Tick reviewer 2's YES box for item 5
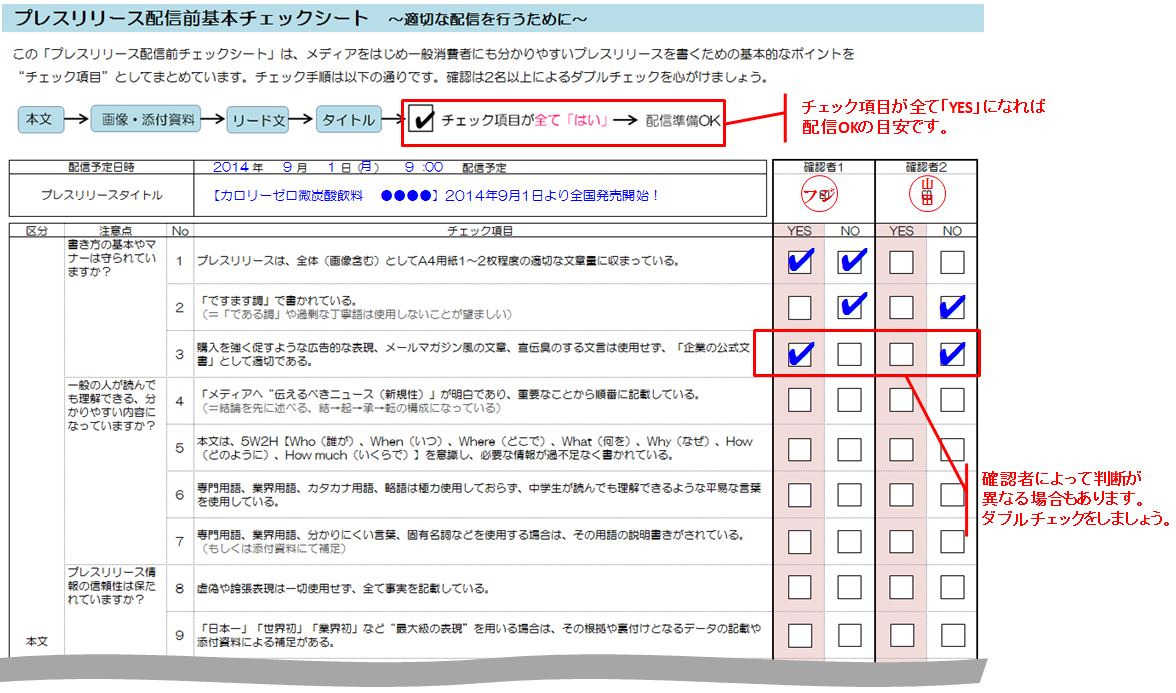Viewport: 1176px width, 693px height. tap(901, 448)
